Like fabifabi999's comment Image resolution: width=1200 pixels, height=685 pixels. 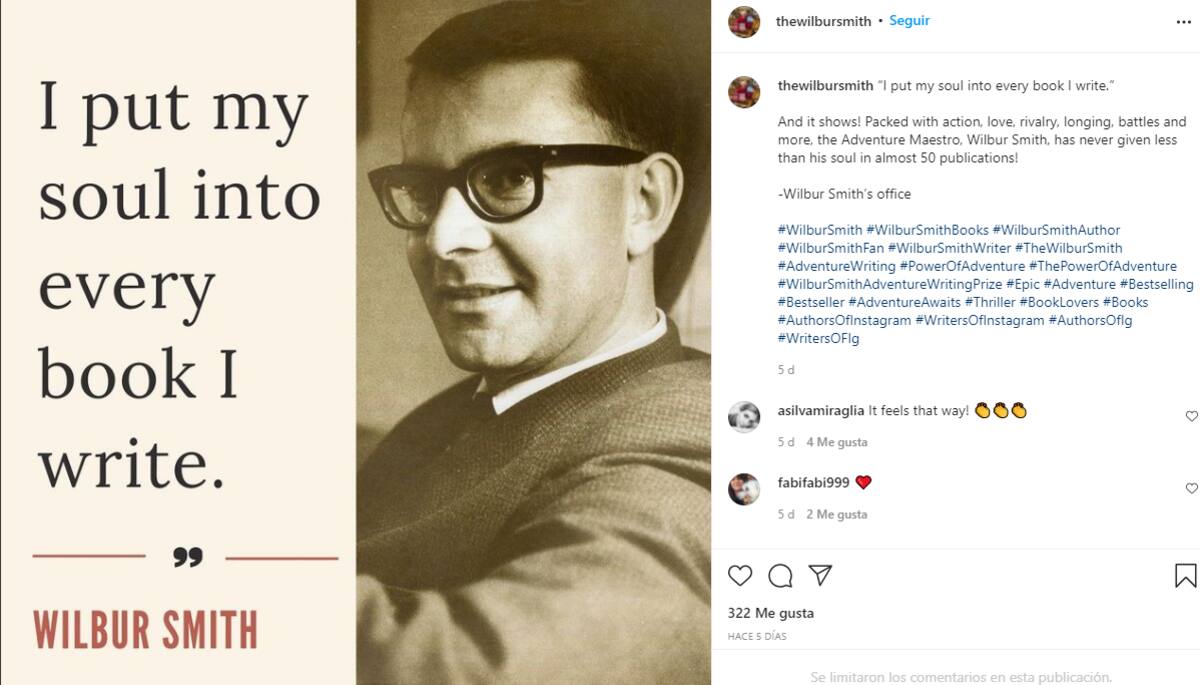(1191, 488)
